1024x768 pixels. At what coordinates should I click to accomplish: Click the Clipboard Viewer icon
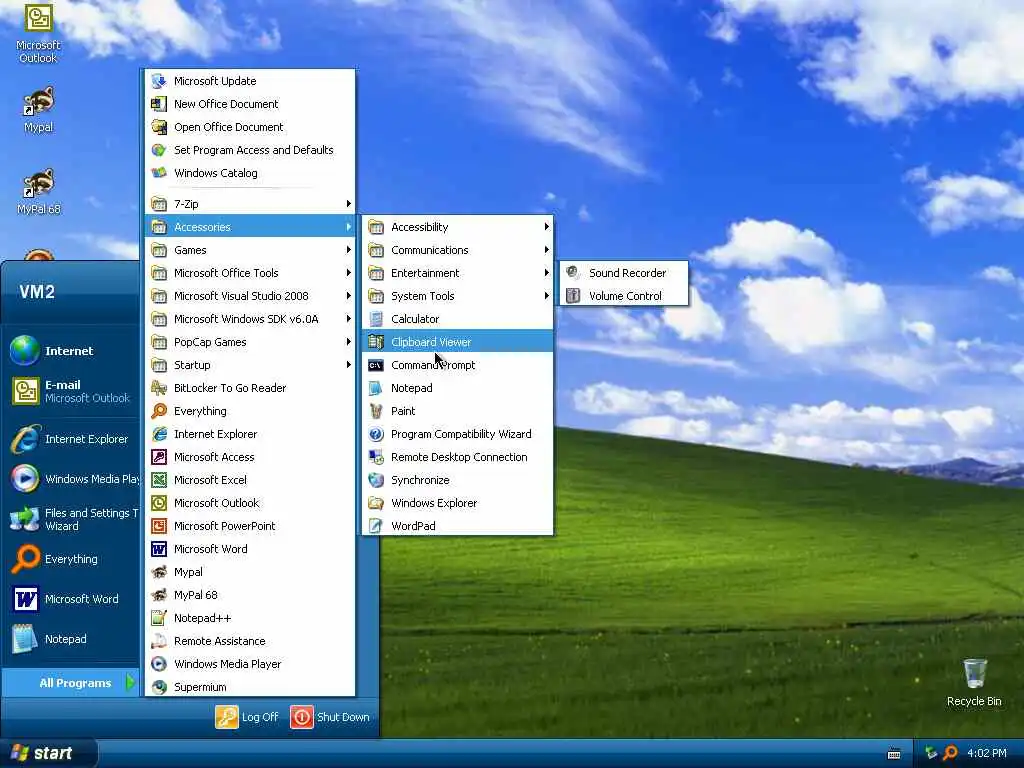[376, 342]
